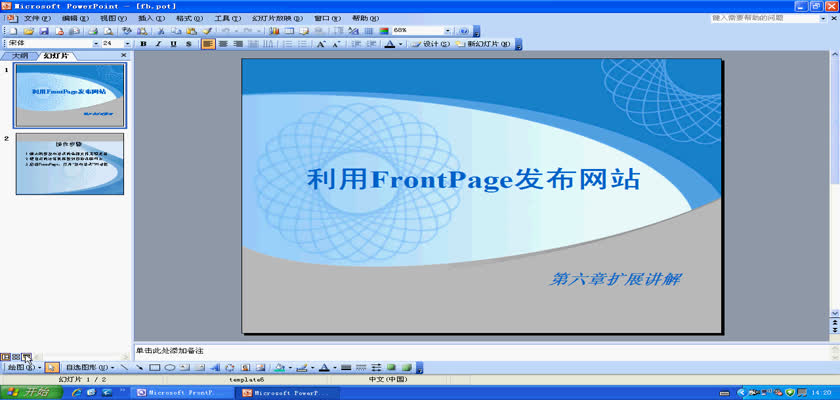The height and width of the screenshot is (400, 840).
Task: Open the zoom percentage dropdown
Action: tap(448, 31)
